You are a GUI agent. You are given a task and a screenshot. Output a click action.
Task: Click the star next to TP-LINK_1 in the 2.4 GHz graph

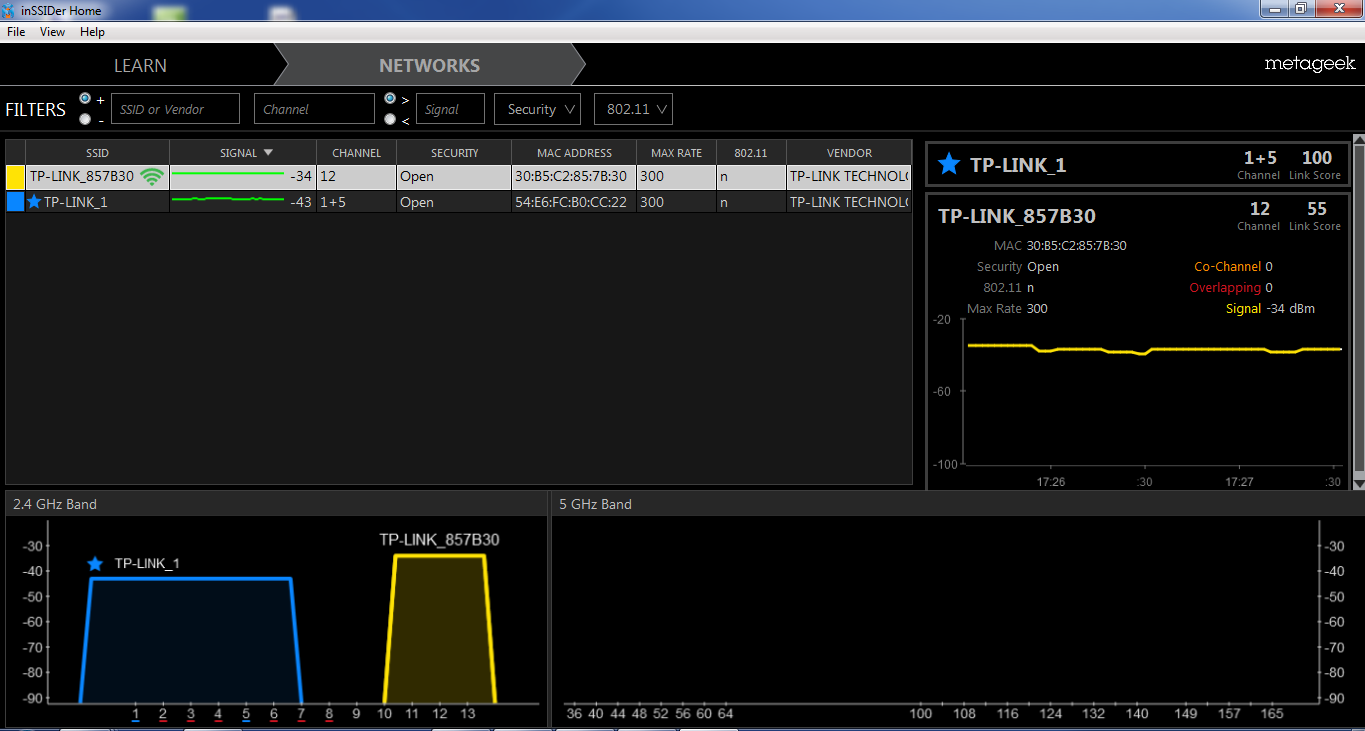(95, 564)
